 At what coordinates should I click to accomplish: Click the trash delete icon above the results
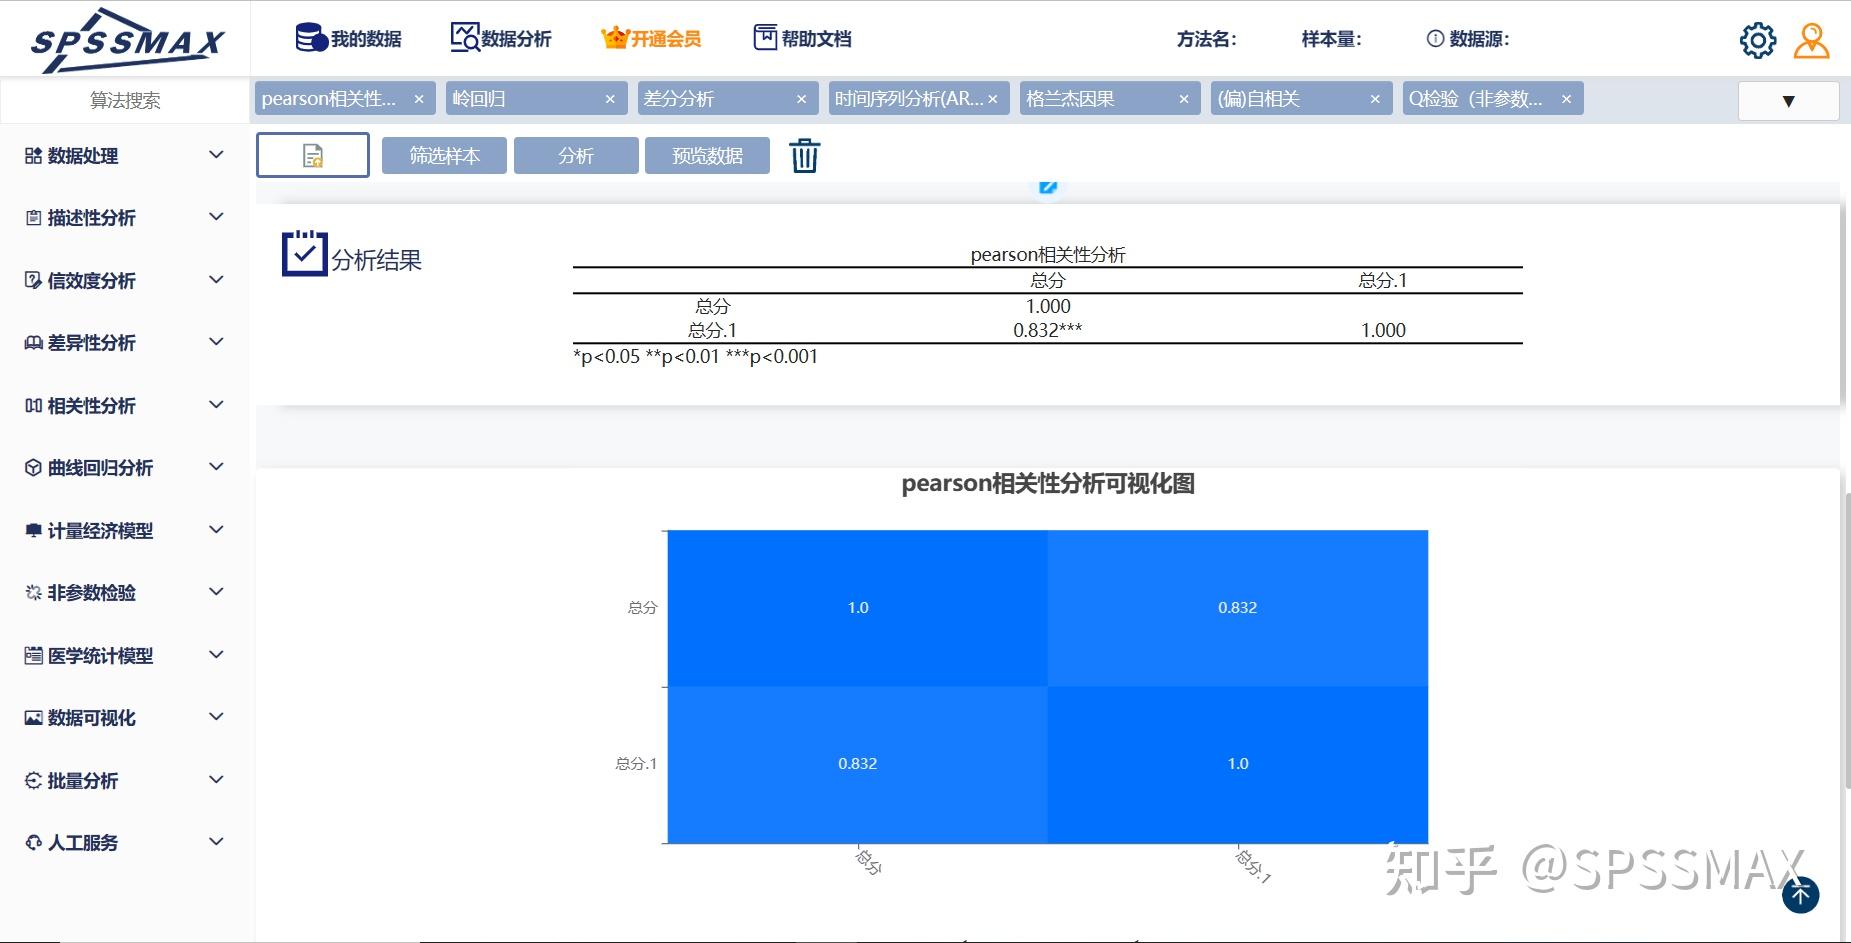coord(805,155)
